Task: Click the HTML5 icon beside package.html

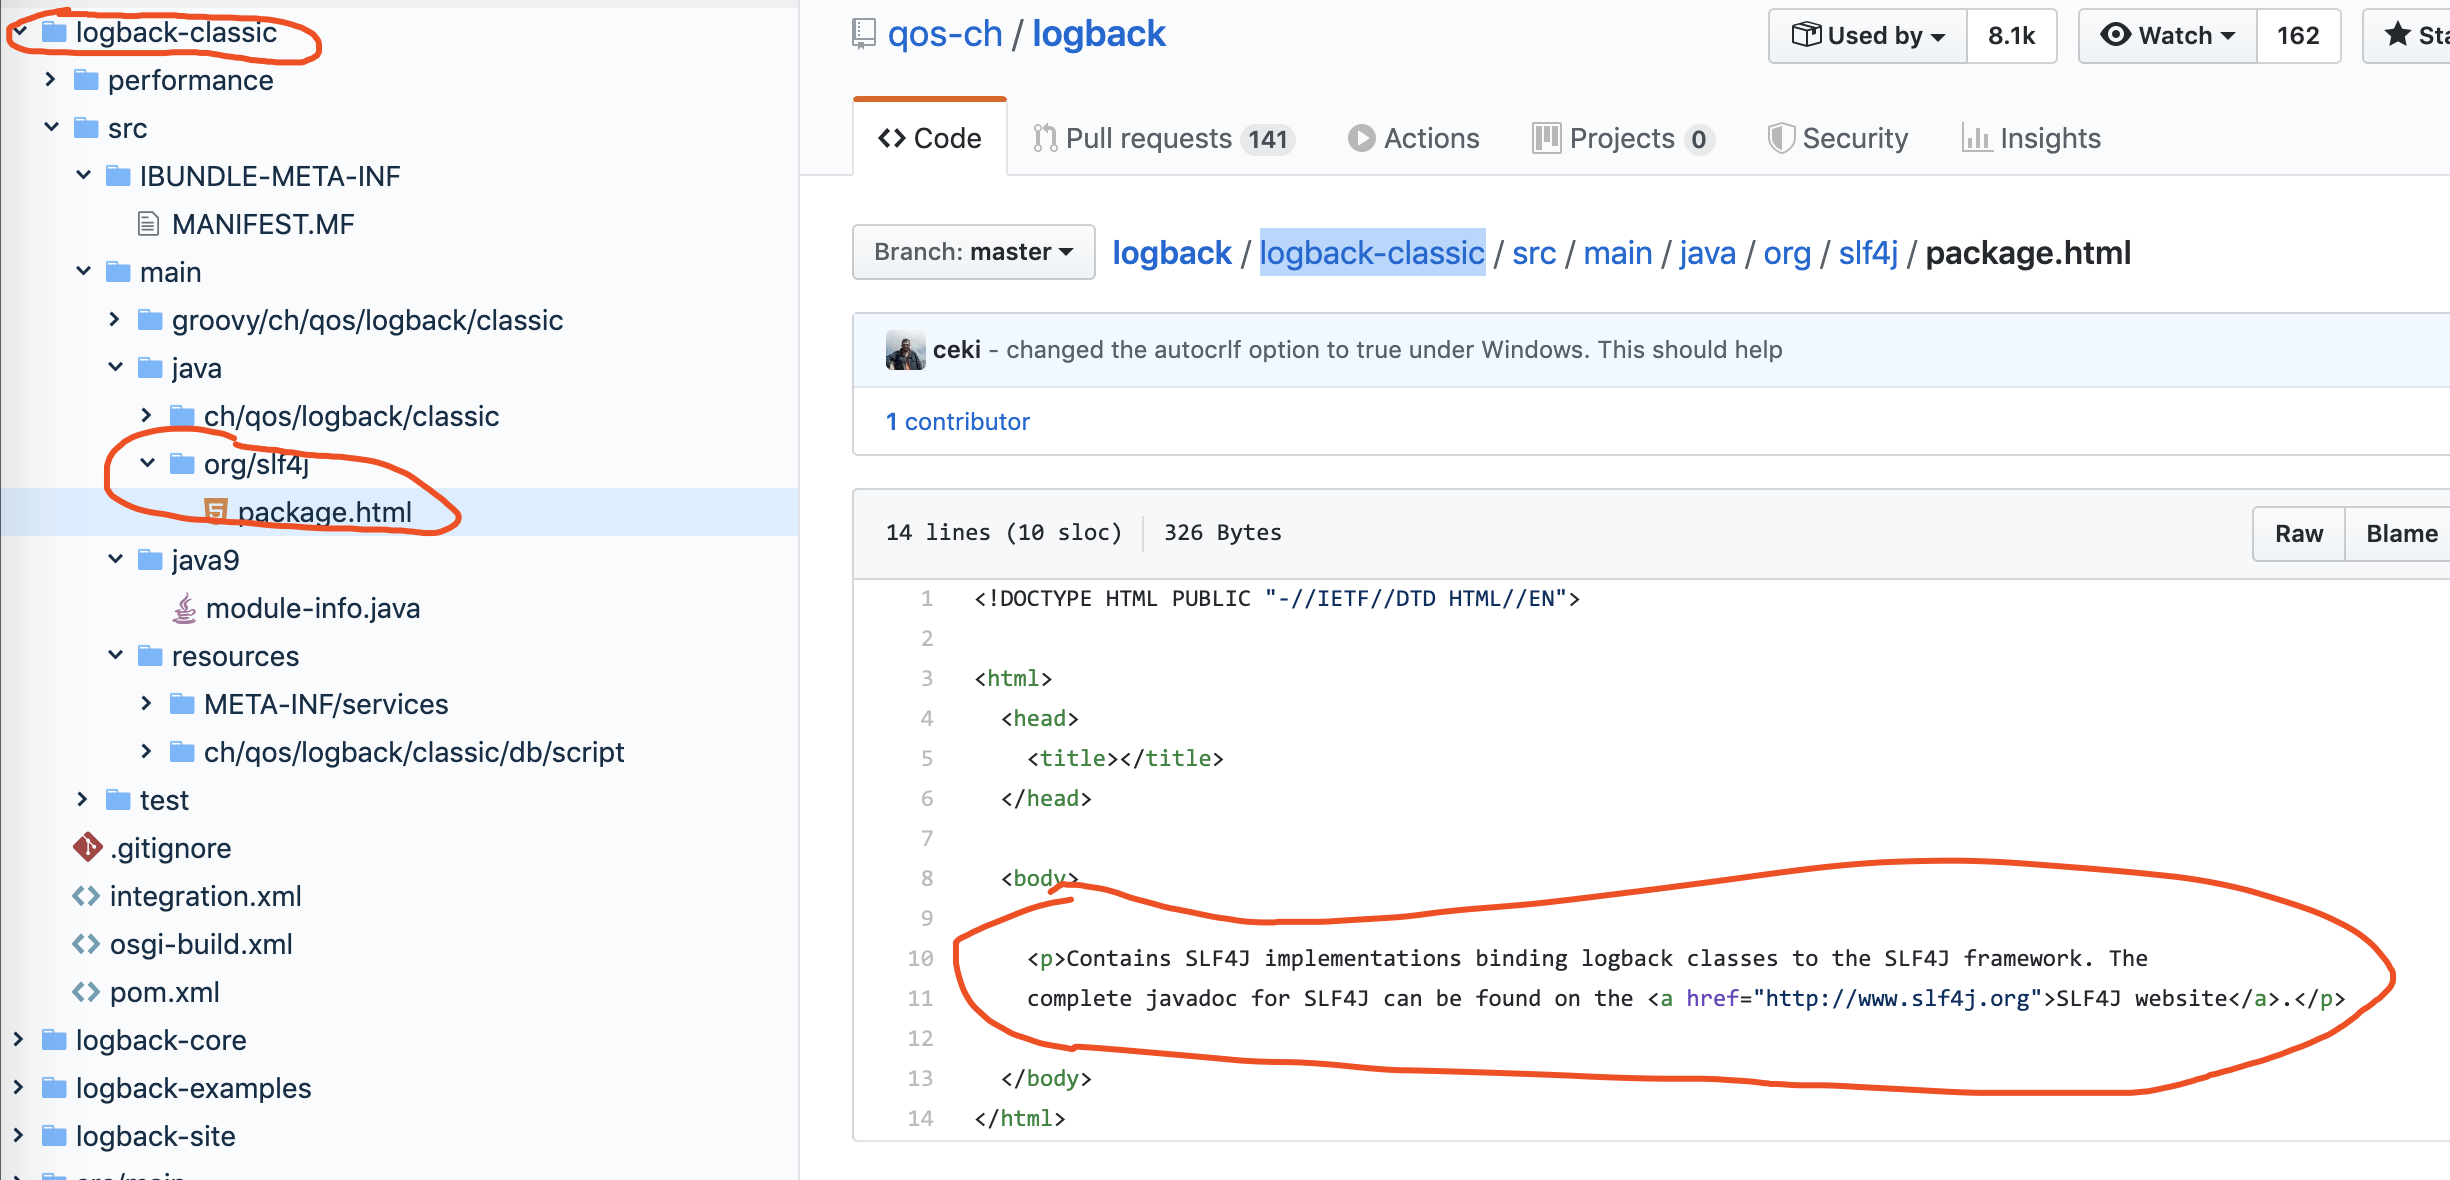Action: click(214, 511)
